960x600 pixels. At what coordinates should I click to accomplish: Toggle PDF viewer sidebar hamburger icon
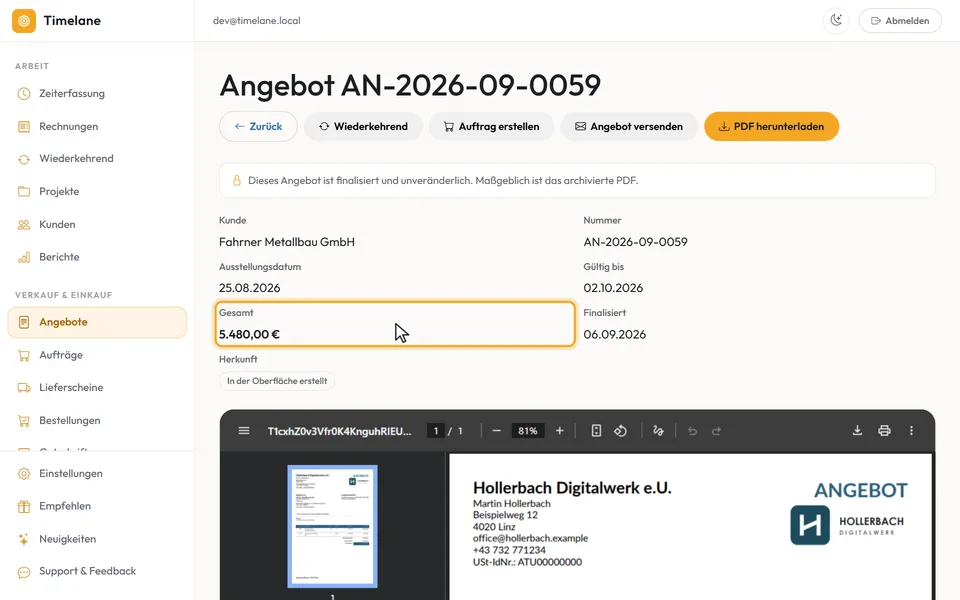tap(244, 431)
